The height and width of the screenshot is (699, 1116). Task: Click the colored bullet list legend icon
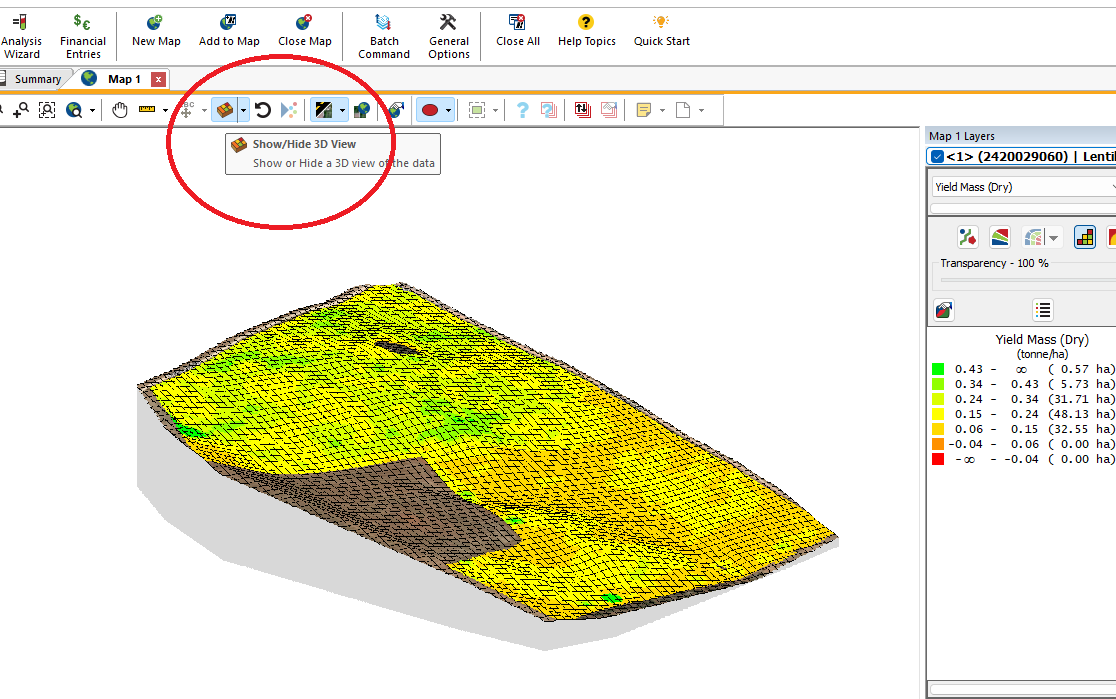point(1043,310)
